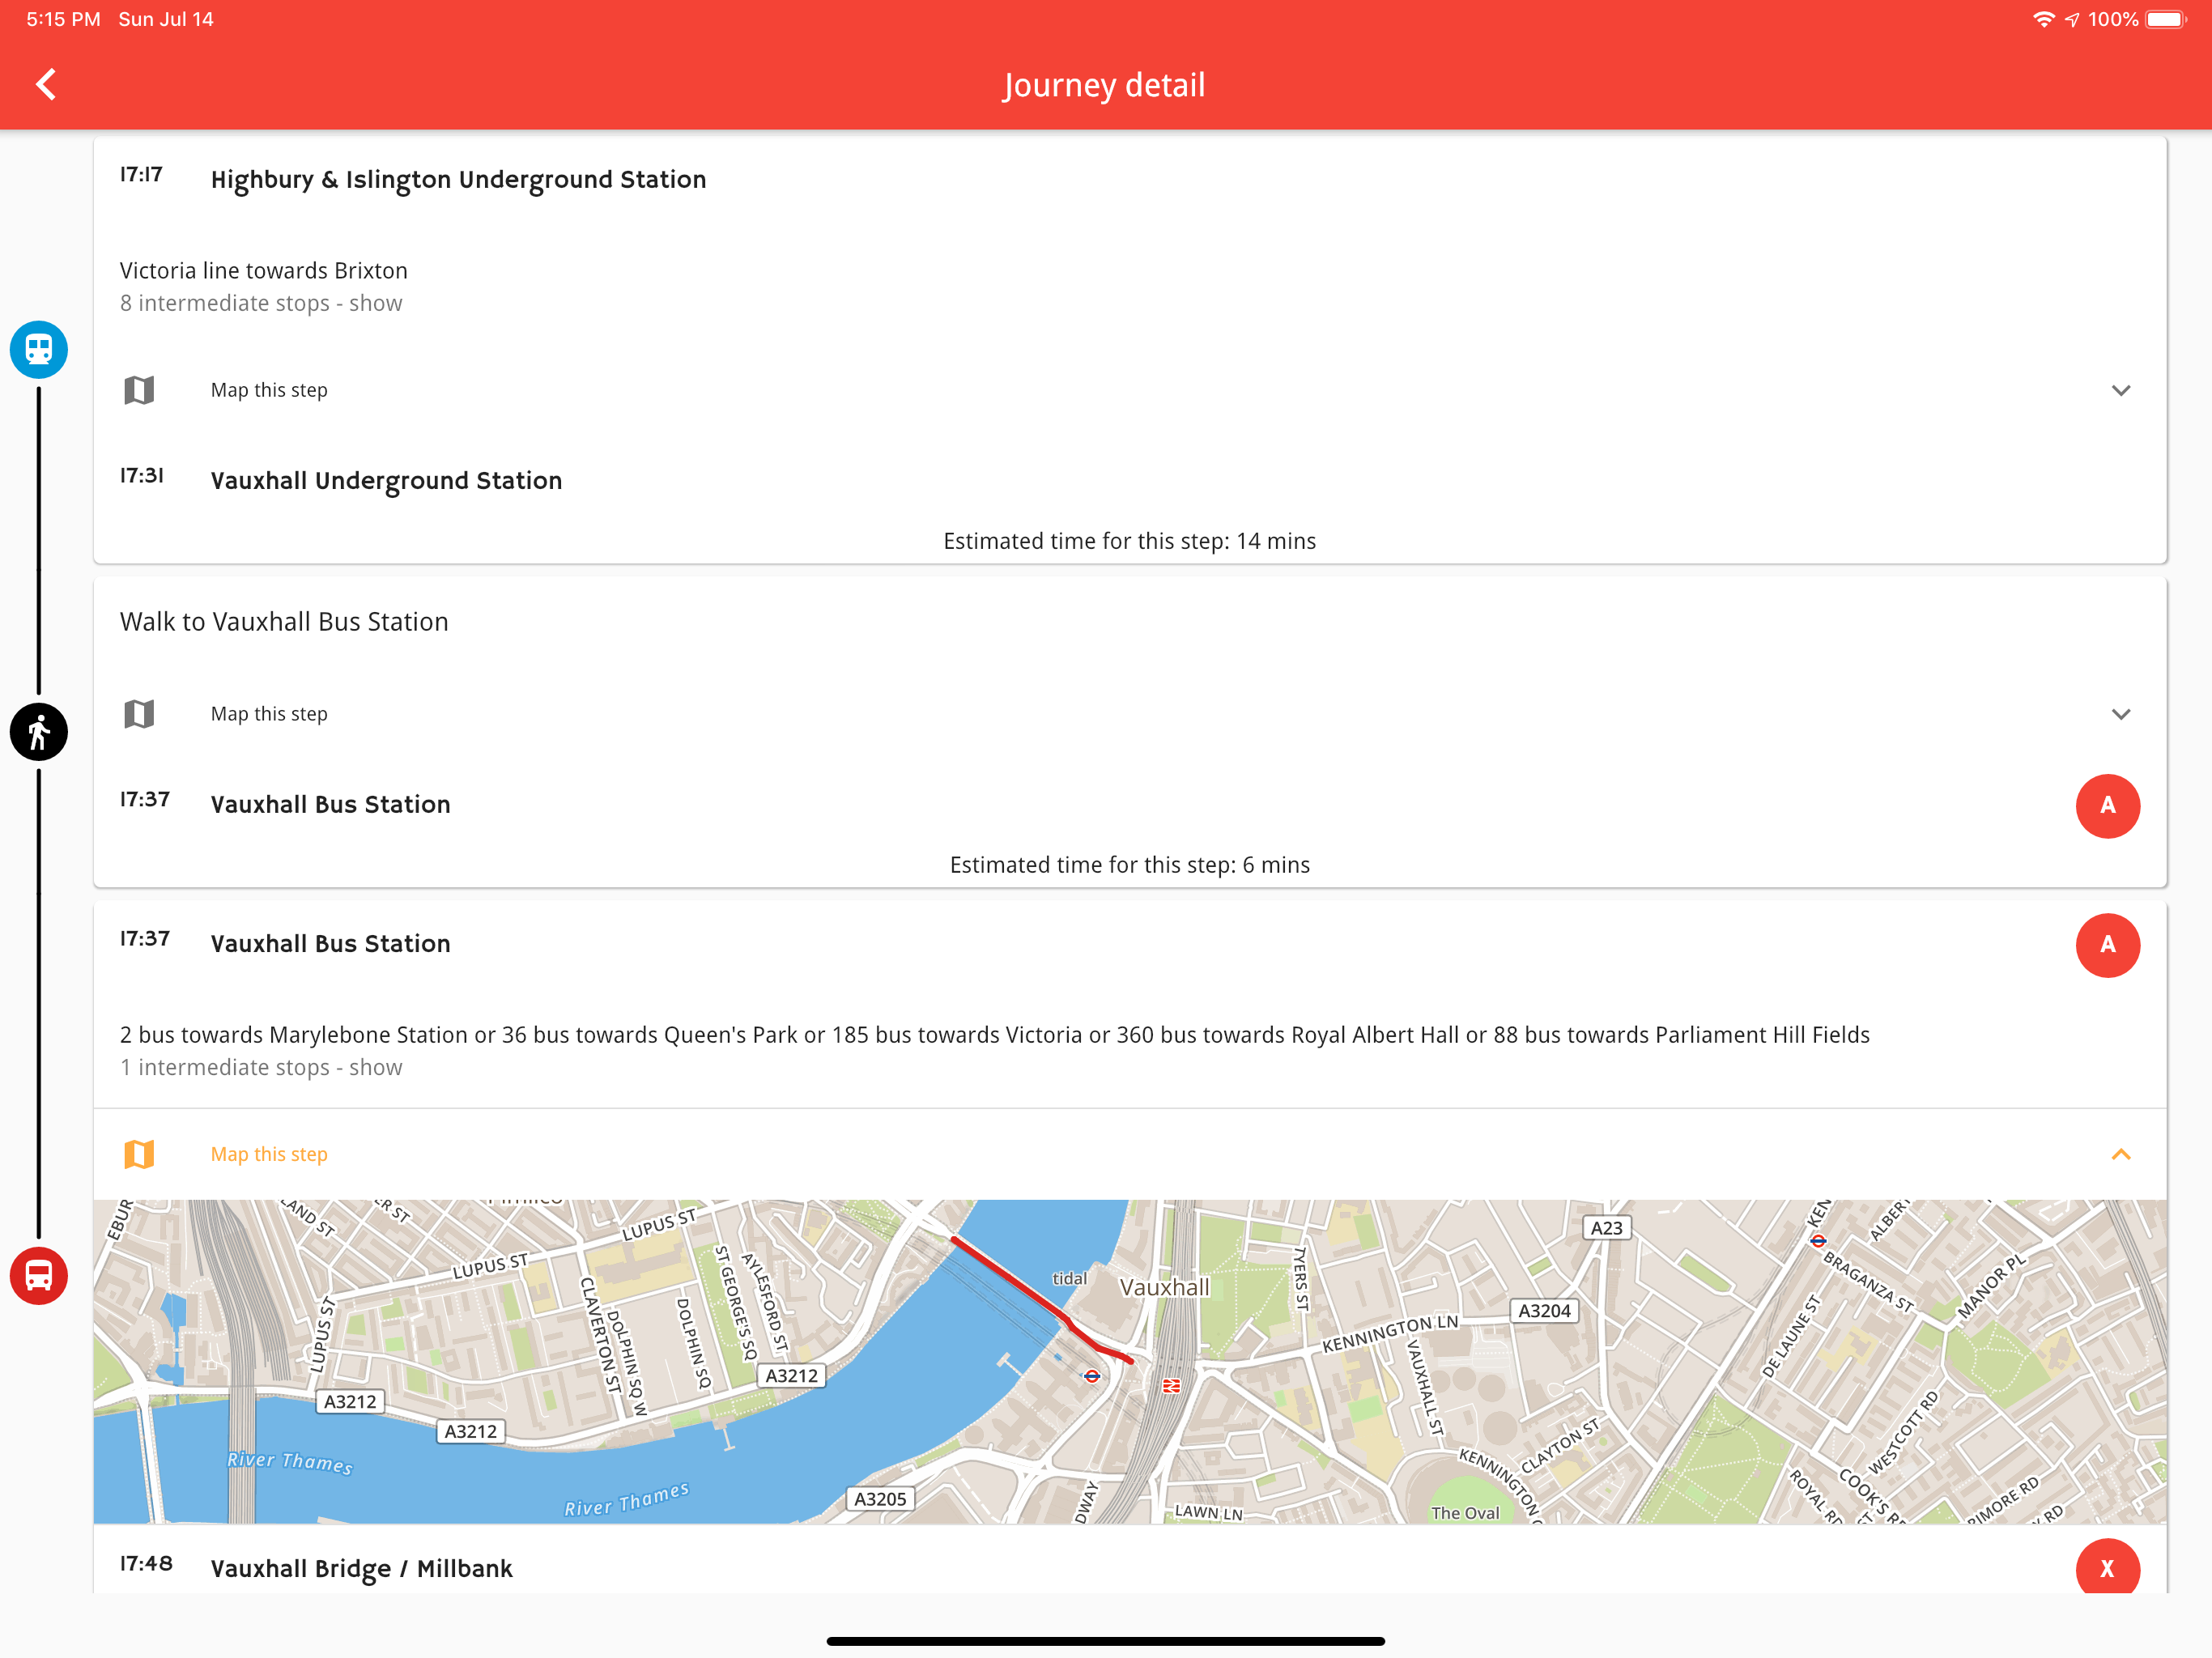This screenshot has height=1658, width=2212.
Task: Tap the 17:17 departure time
Action: click(141, 174)
